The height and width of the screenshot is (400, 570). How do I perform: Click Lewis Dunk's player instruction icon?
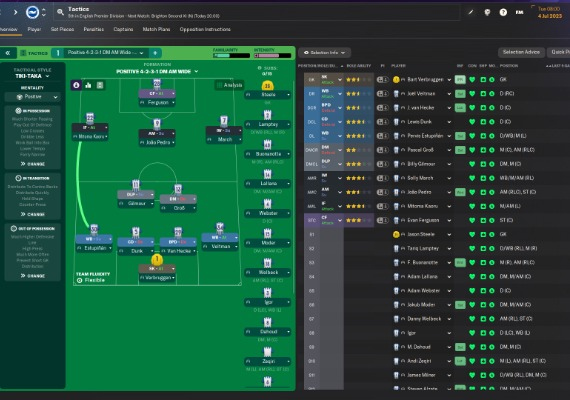pos(382,122)
